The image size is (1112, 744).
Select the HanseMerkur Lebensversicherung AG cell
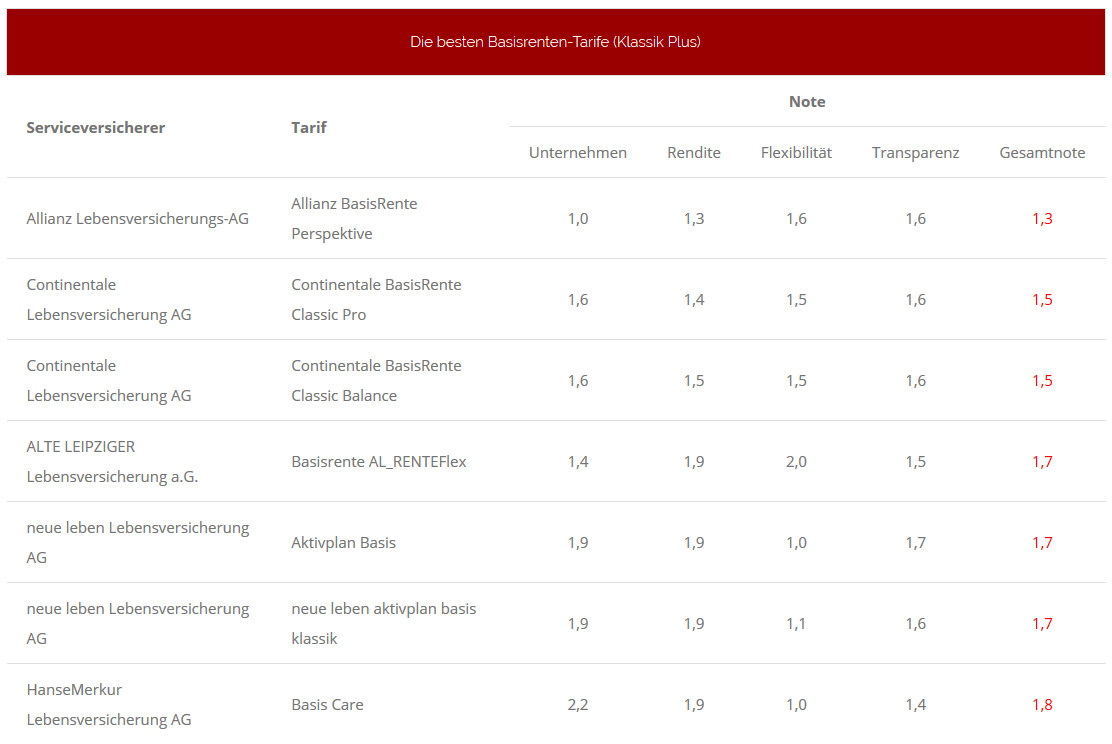tap(109, 704)
